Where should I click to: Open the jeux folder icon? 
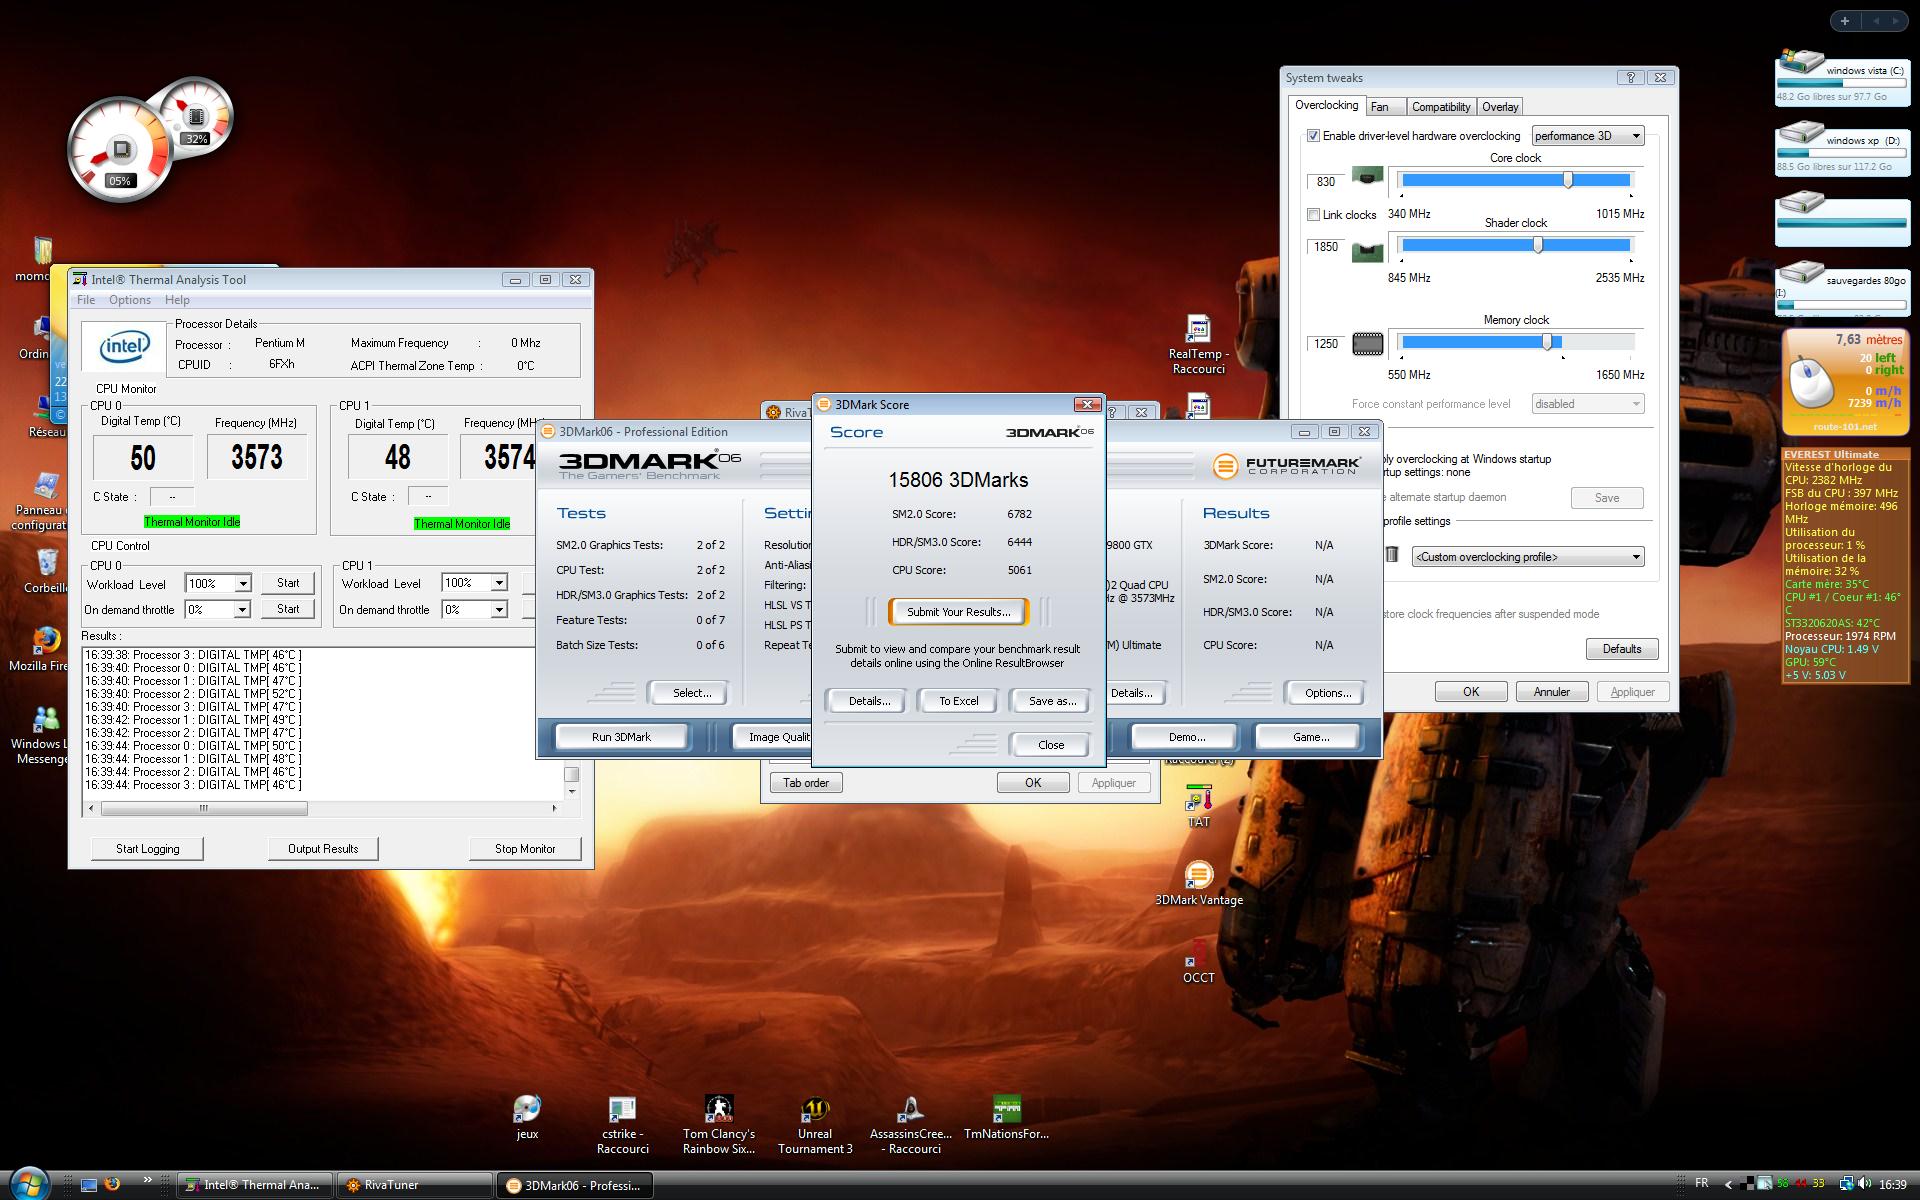point(527,1118)
